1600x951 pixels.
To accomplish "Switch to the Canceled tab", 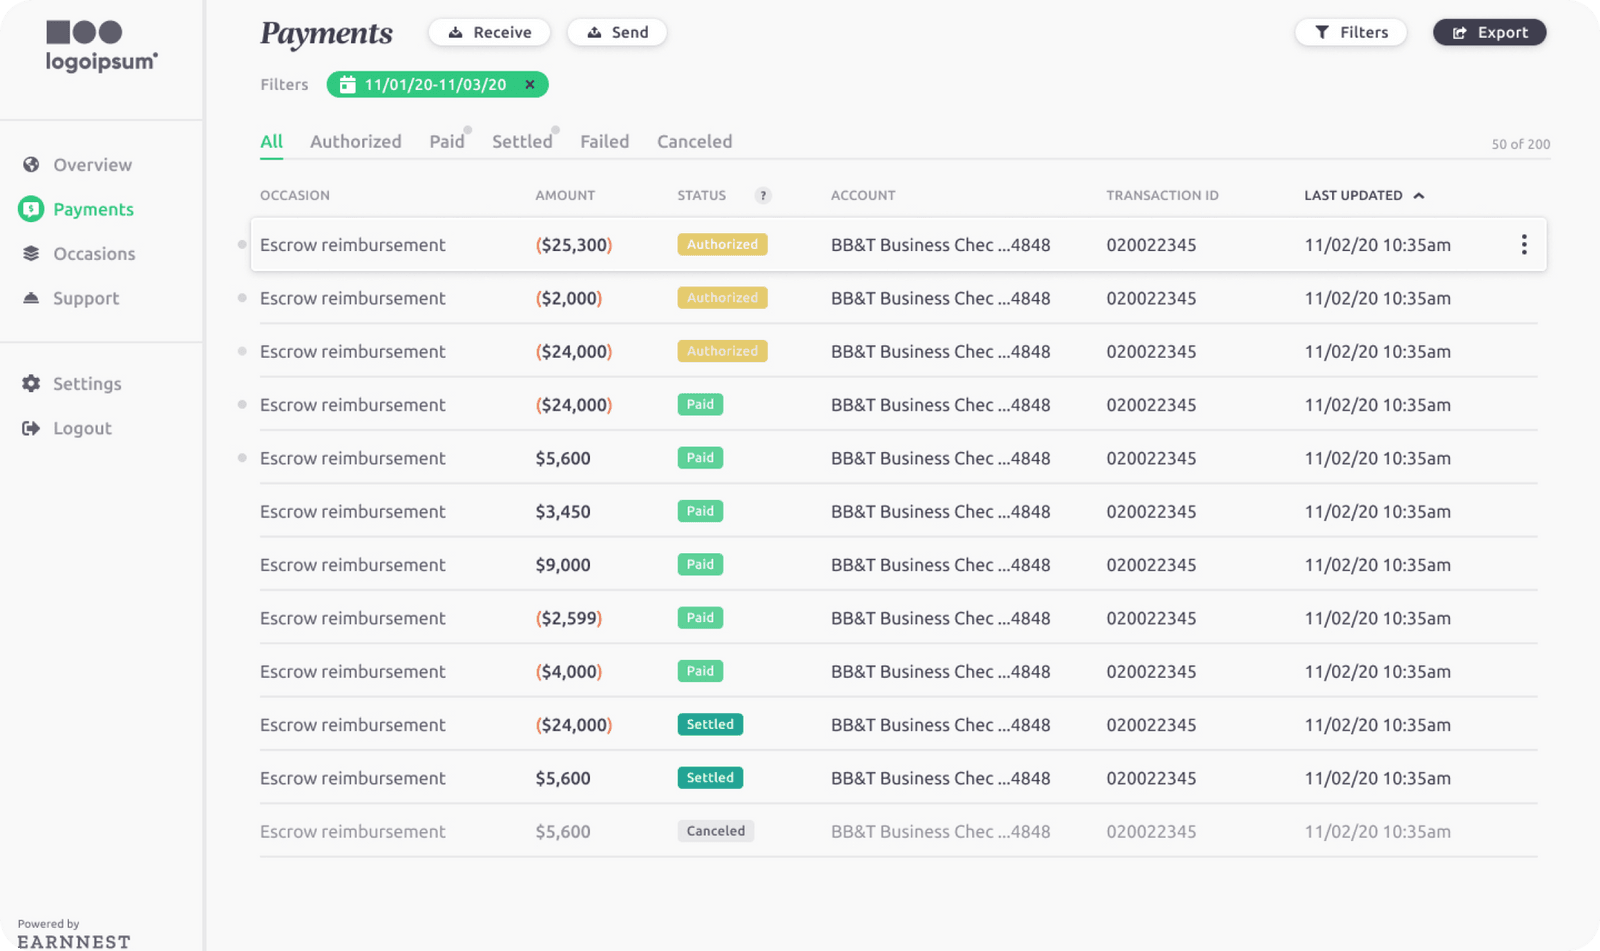I will [695, 142].
